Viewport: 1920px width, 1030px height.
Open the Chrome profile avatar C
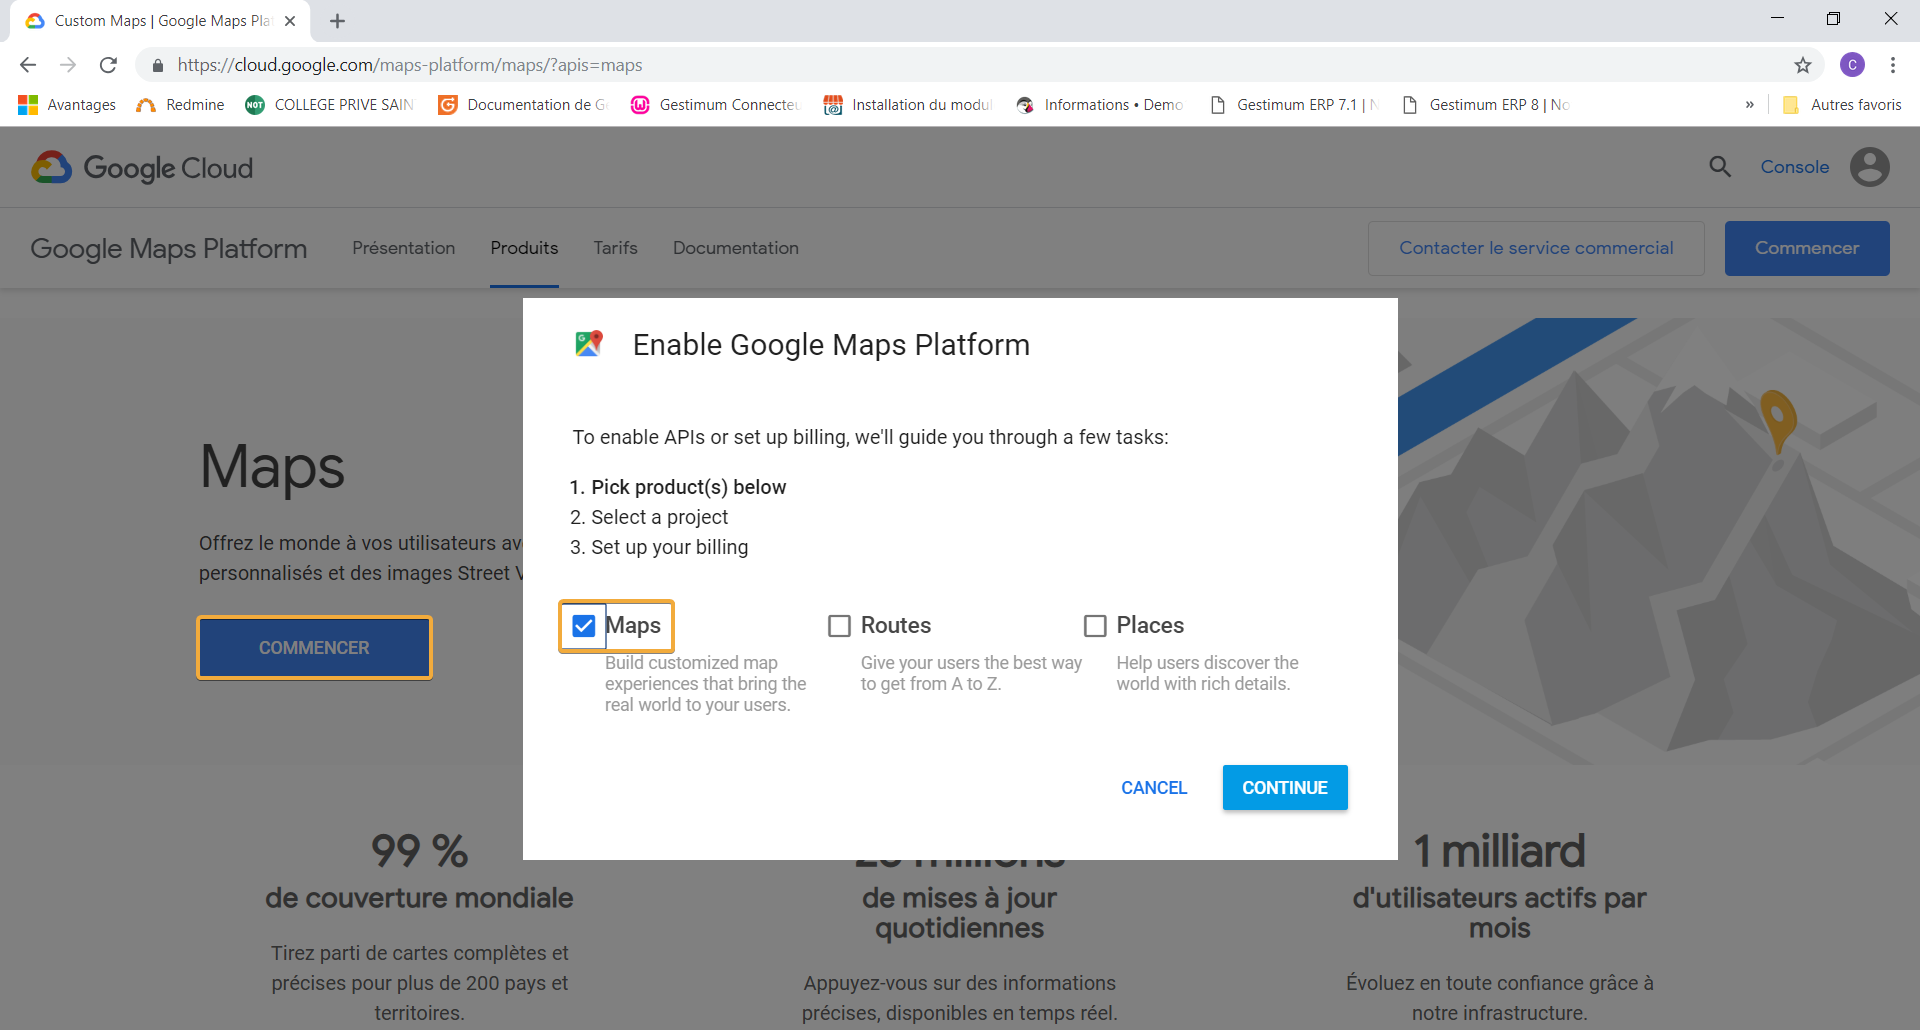click(x=1852, y=65)
